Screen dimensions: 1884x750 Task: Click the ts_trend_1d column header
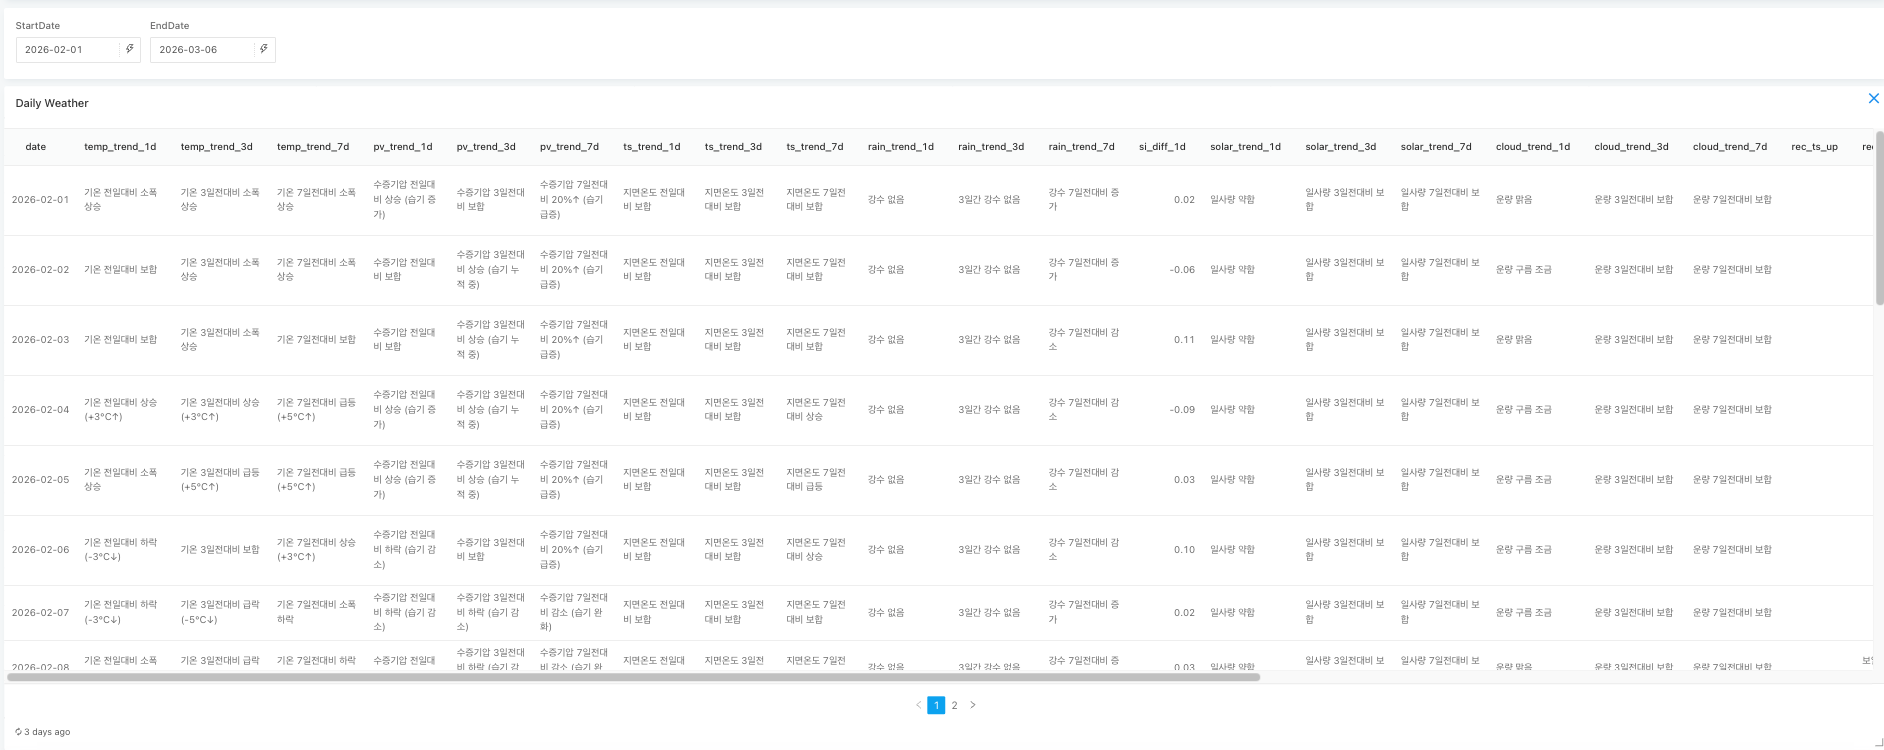pos(651,147)
